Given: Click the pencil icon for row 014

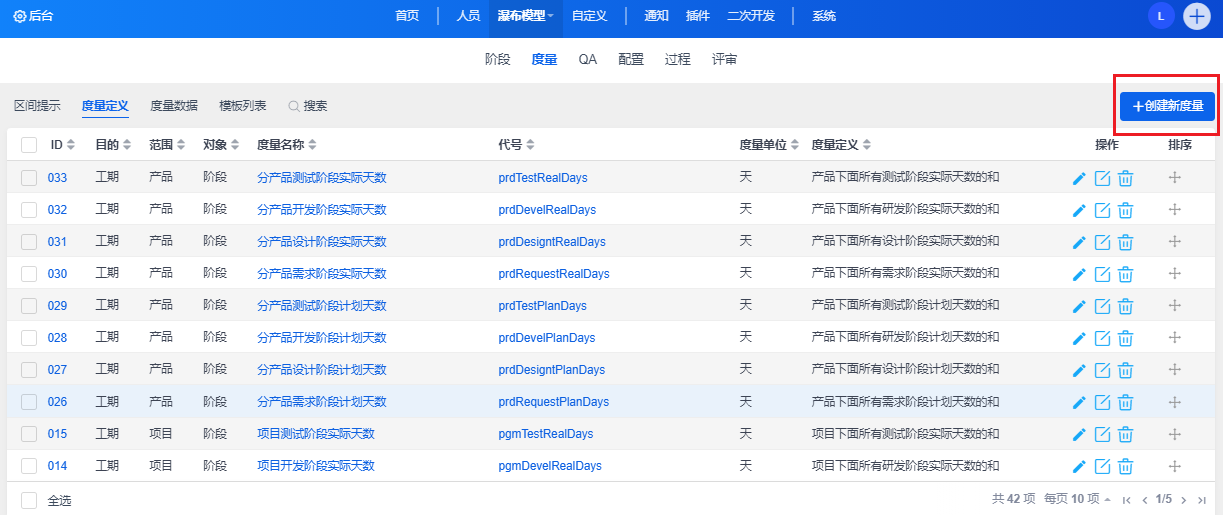Looking at the screenshot, I should [x=1079, y=466].
